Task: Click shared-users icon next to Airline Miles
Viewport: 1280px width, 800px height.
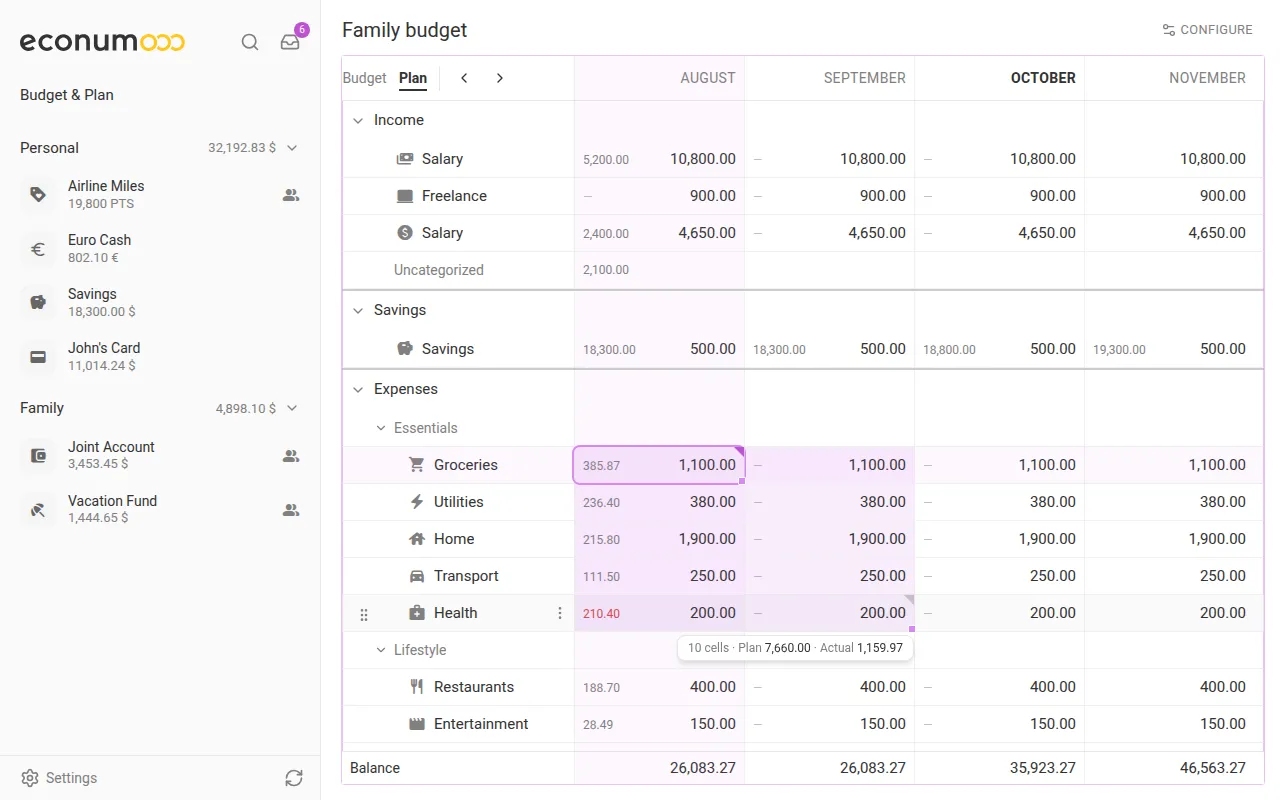Action: click(x=291, y=195)
